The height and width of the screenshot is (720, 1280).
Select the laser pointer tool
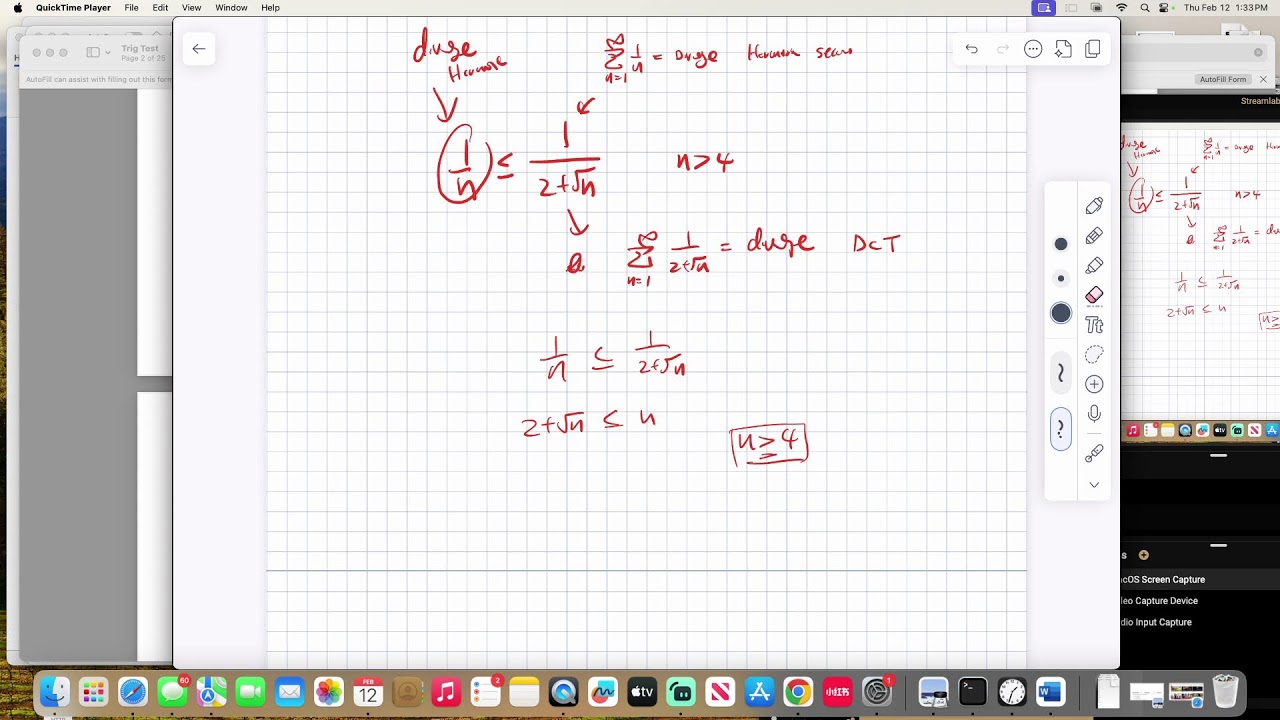tap(1094, 453)
